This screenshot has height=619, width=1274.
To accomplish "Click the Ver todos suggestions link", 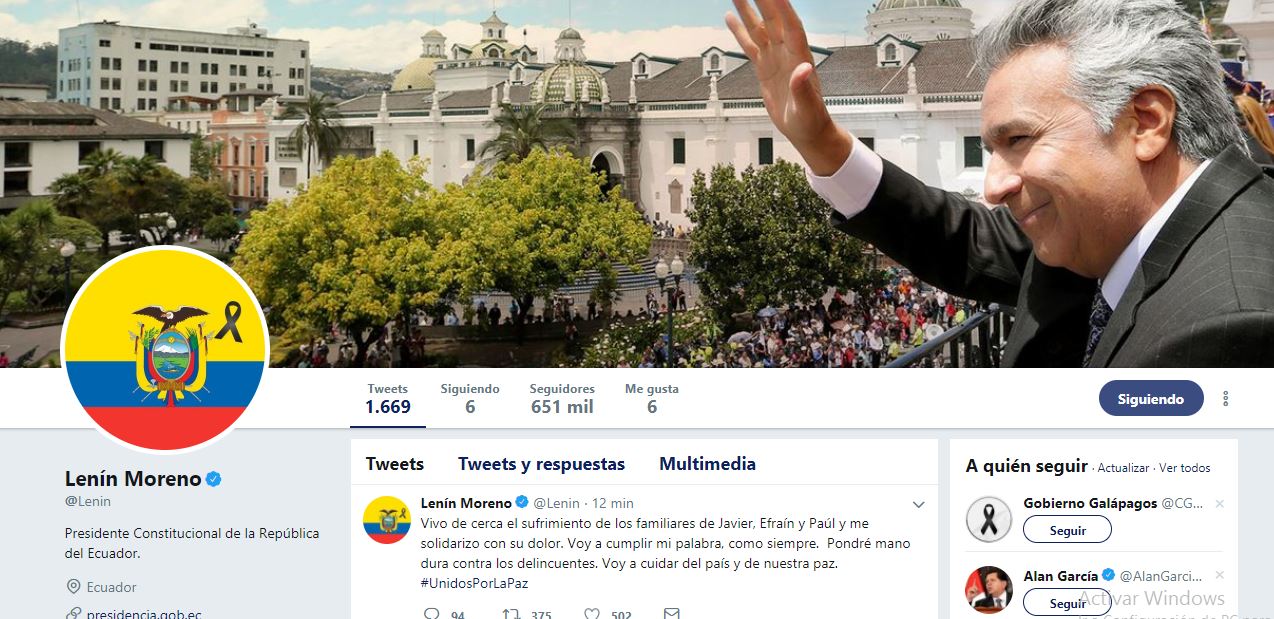I will [x=1184, y=468].
